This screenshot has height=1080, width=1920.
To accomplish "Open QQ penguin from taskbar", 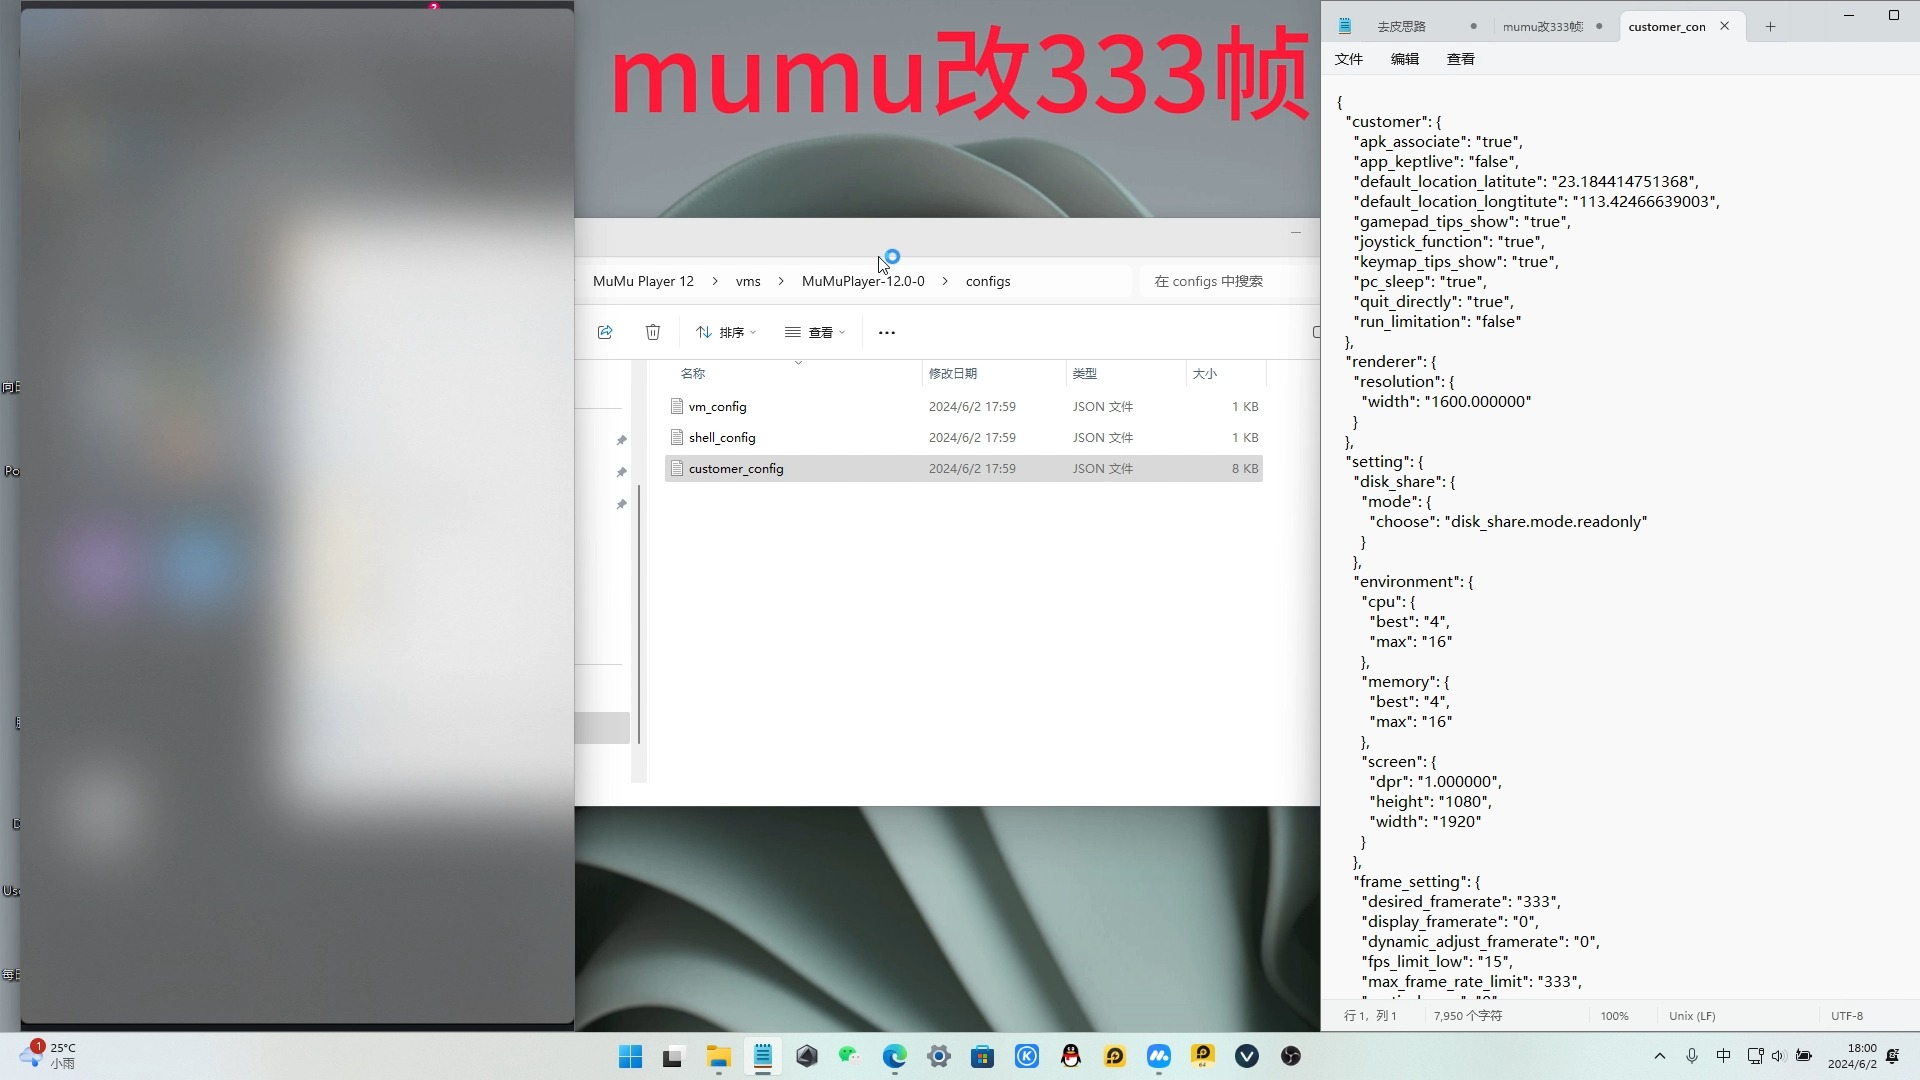I will [1071, 1057].
